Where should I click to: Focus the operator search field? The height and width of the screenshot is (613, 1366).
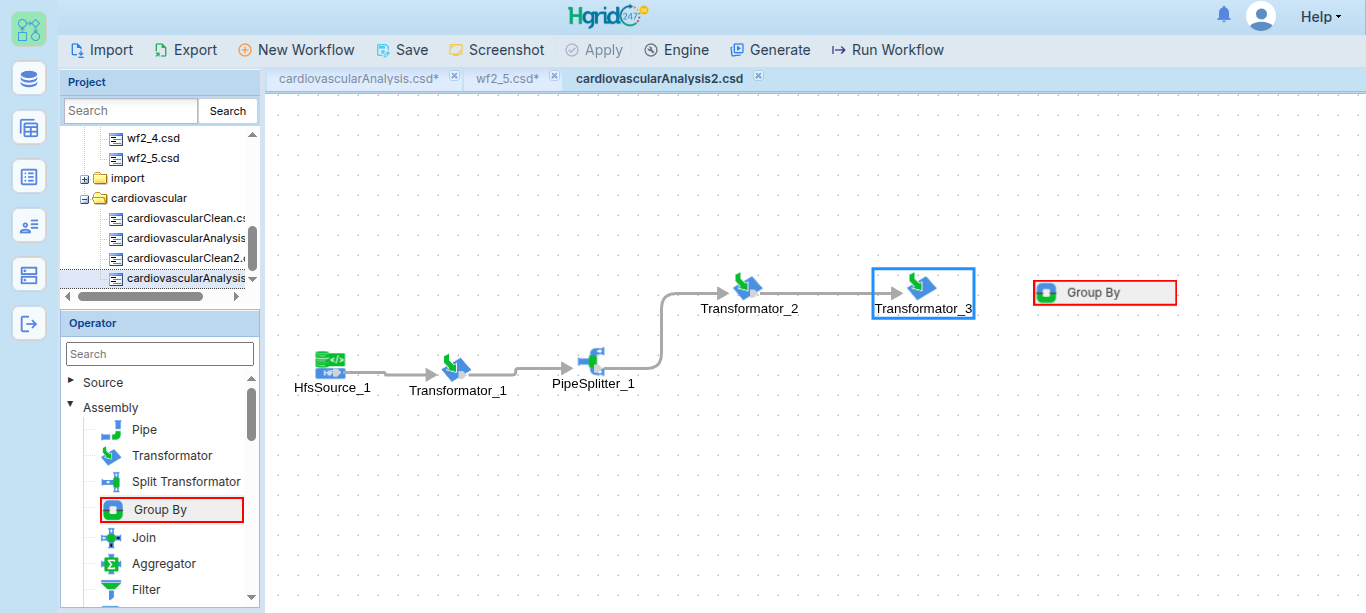160,354
